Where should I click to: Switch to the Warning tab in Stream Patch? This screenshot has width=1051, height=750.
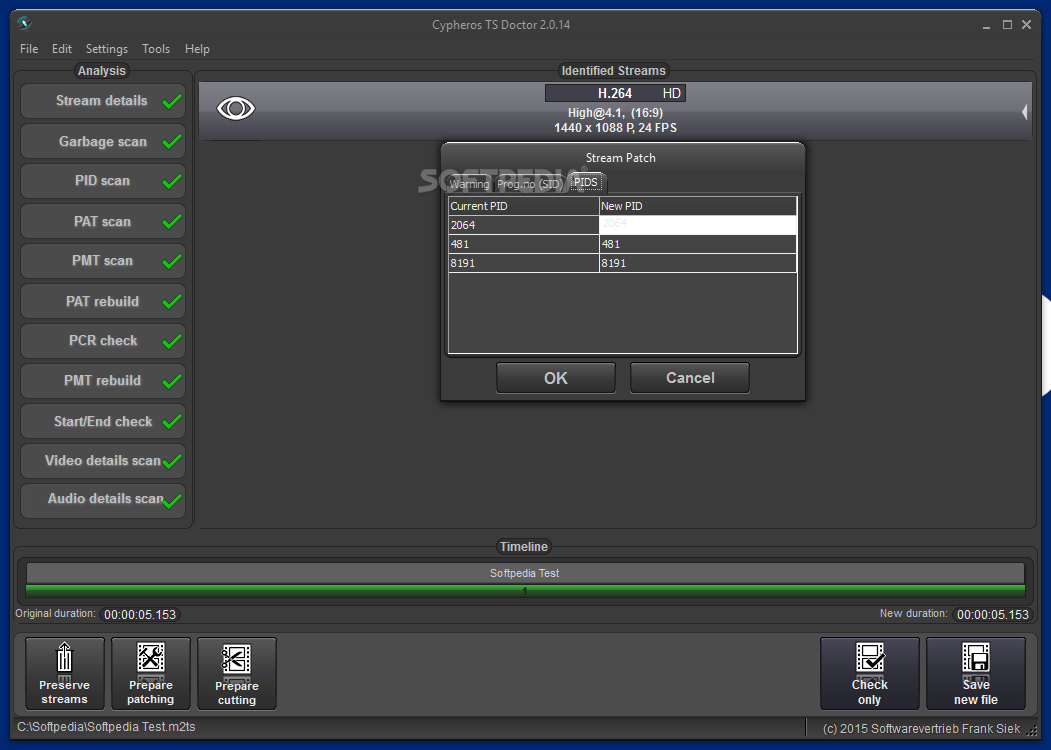(x=469, y=184)
